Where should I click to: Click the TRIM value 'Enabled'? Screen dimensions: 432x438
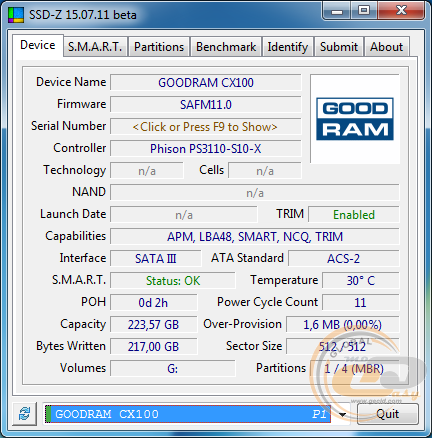[354, 215]
